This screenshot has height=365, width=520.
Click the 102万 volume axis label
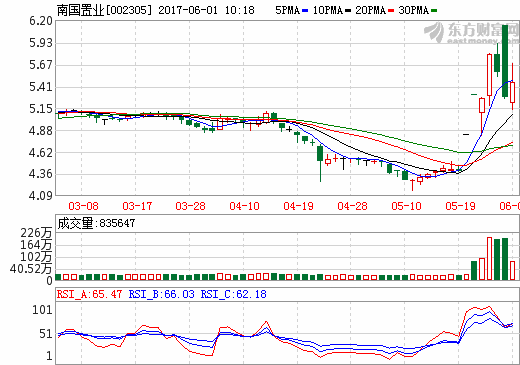[x=36, y=257]
